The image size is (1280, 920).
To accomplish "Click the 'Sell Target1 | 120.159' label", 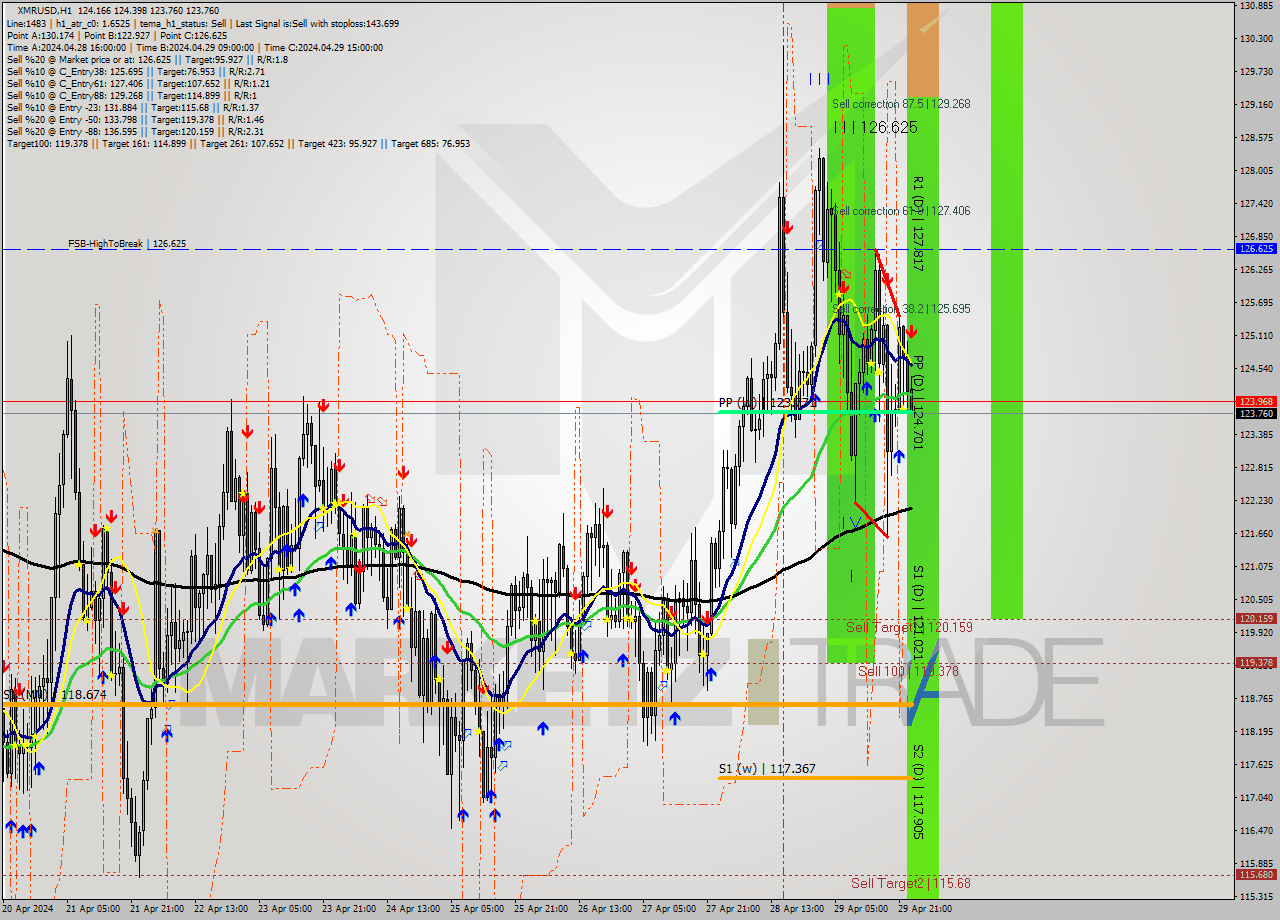I will point(909,627).
